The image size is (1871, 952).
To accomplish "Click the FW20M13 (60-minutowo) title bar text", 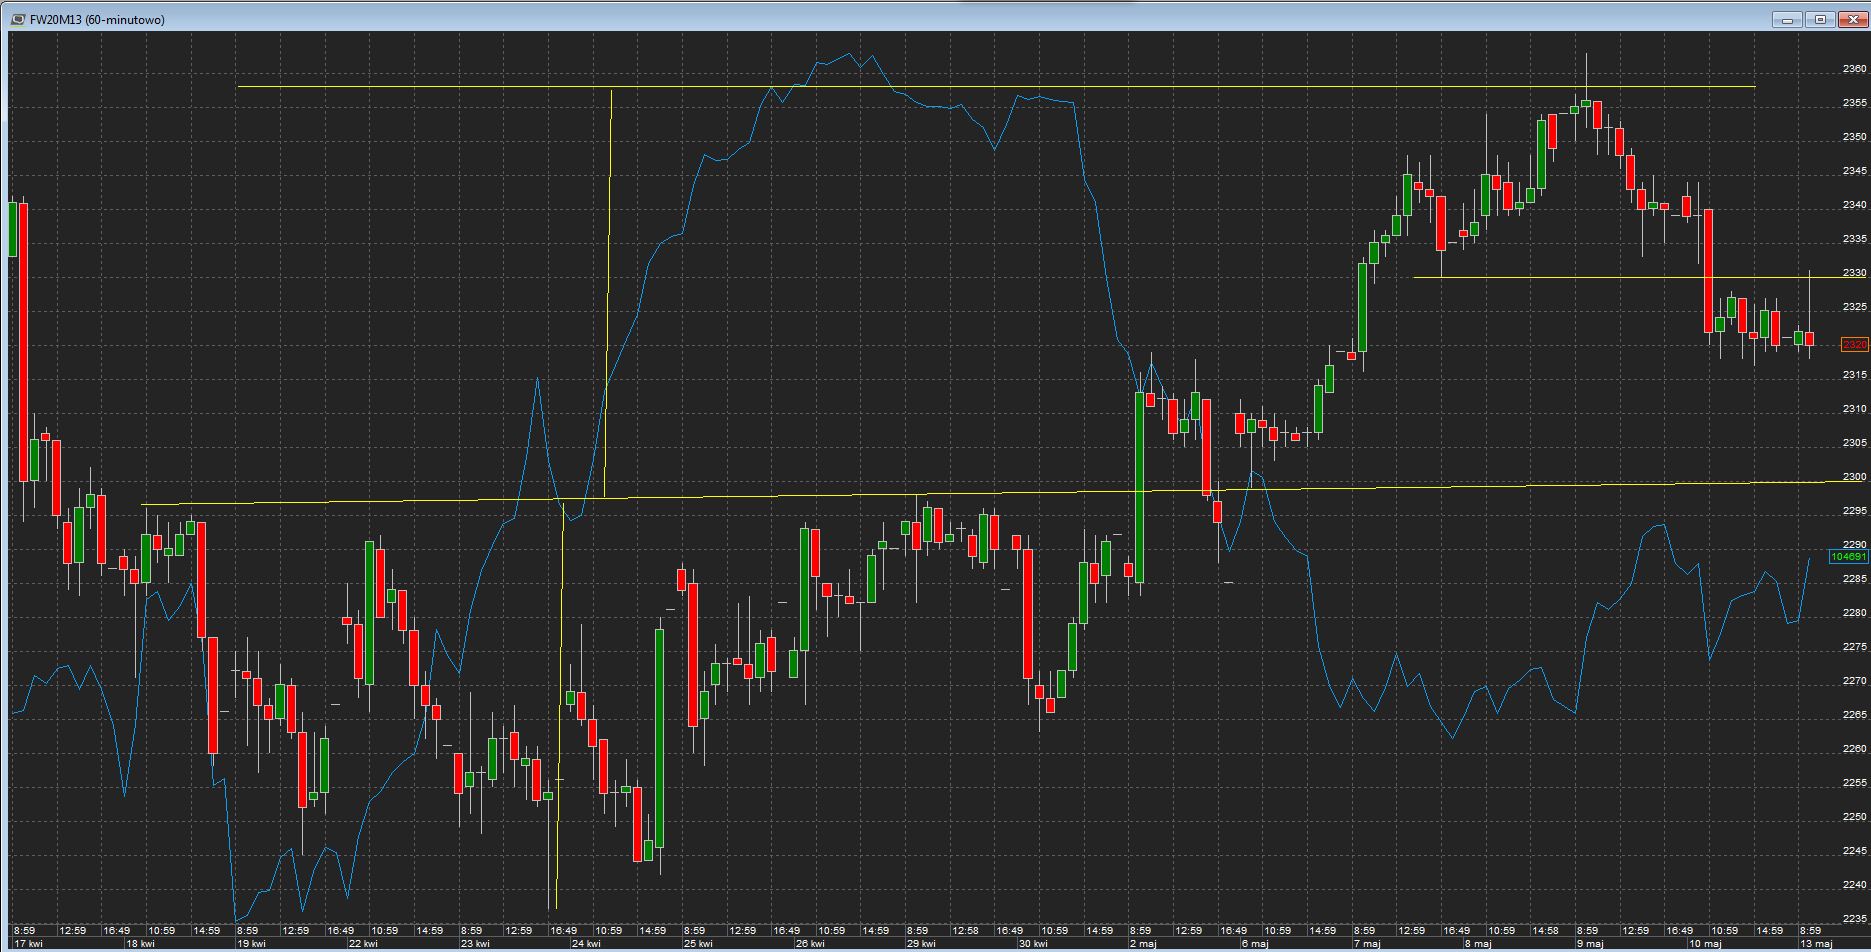I will point(98,20).
